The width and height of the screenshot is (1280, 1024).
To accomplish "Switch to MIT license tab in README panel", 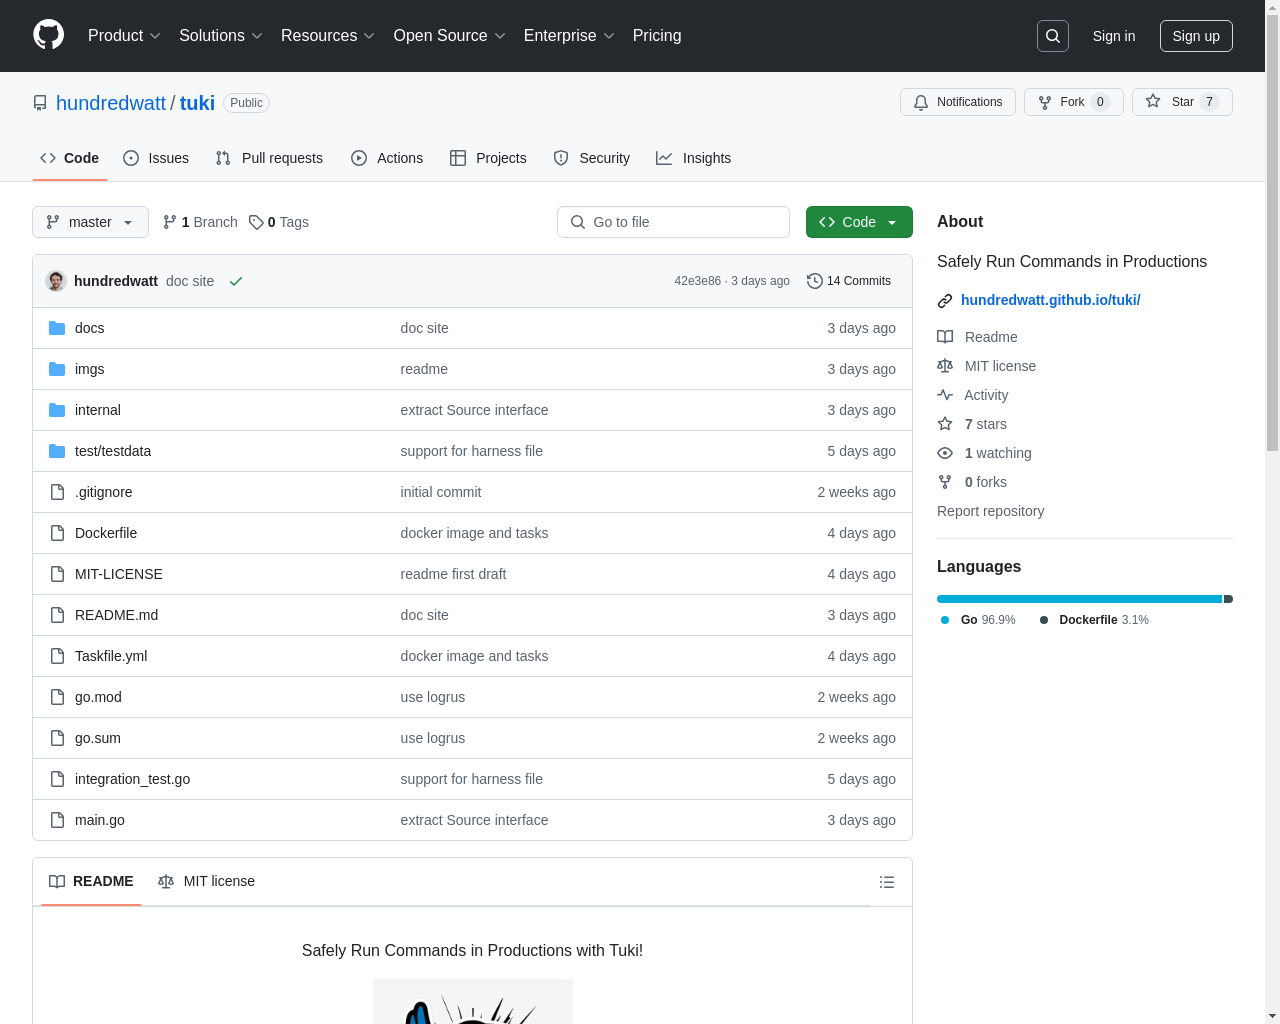I will point(207,881).
